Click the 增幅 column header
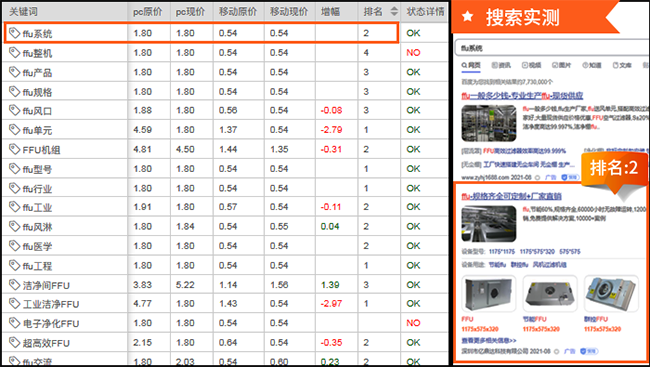The height and width of the screenshot is (367, 650). 330,12
